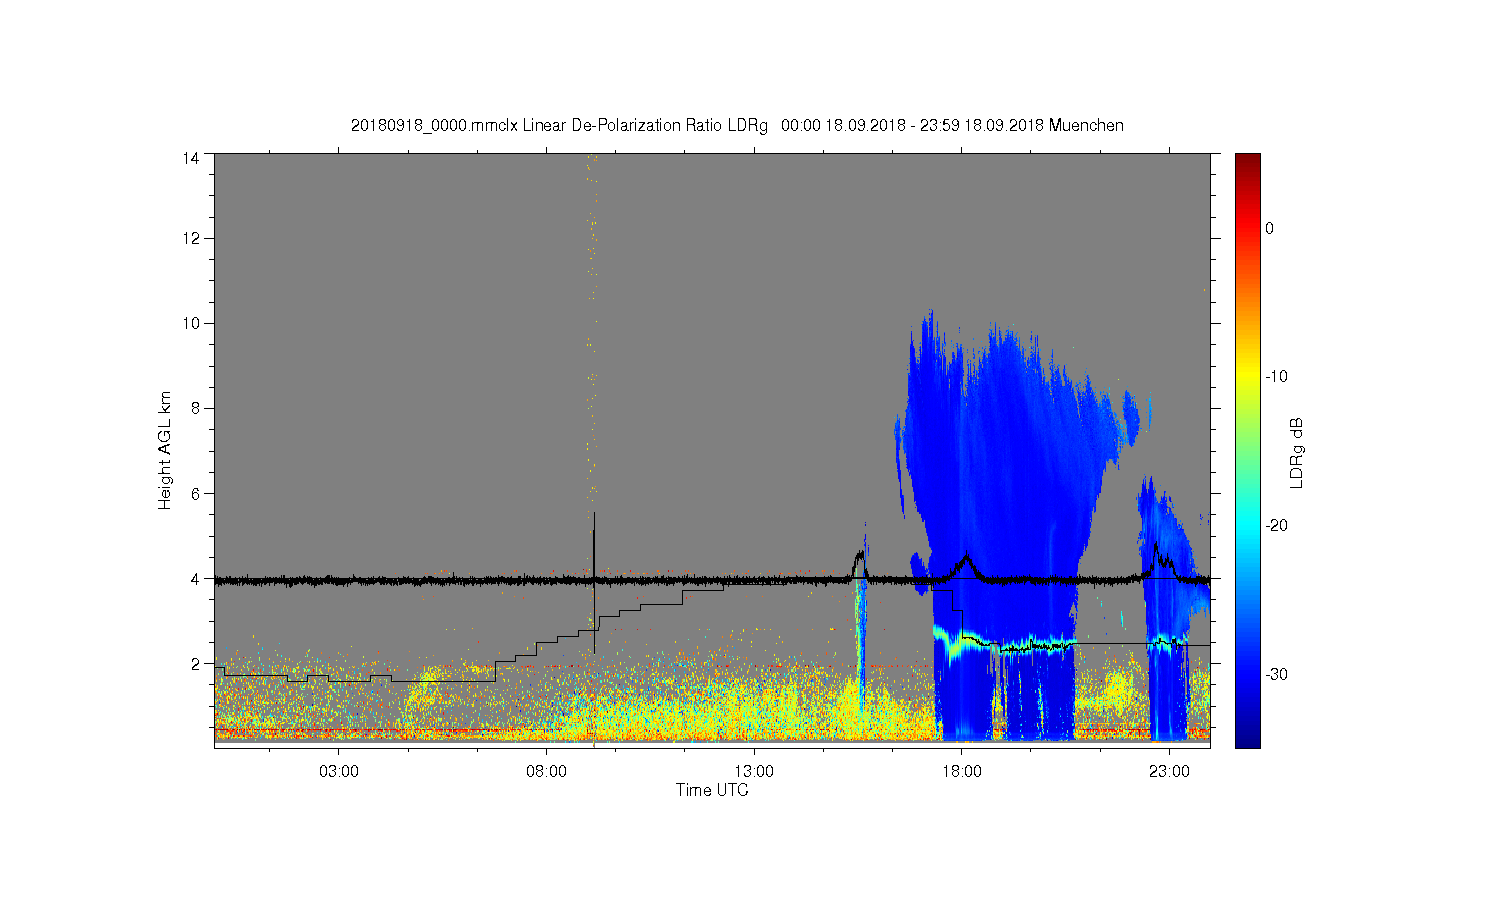Click the 08:00 time axis label
Viewport: 1500px width, 900px height.
(x=546, y=772)
